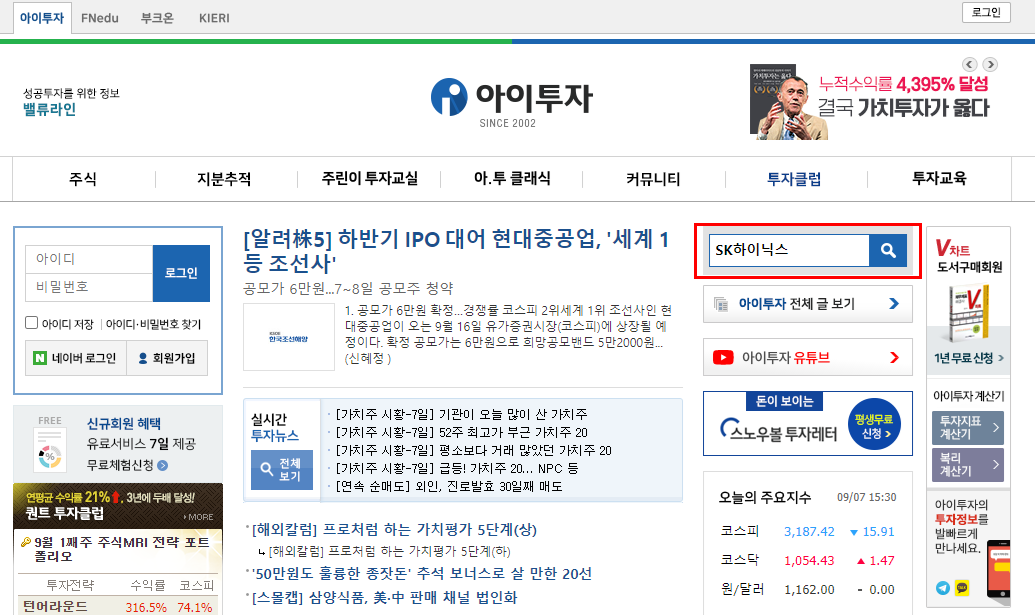Click 전체보기 magnifier button in 실시간 투자뉴스
This screenshot has height=615, width=1035.
282,469
